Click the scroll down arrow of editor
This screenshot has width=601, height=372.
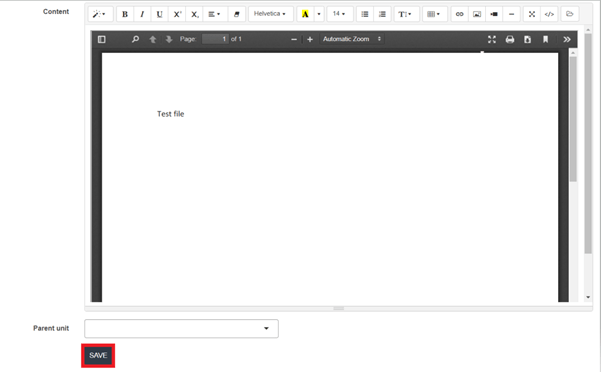point(588,297)
